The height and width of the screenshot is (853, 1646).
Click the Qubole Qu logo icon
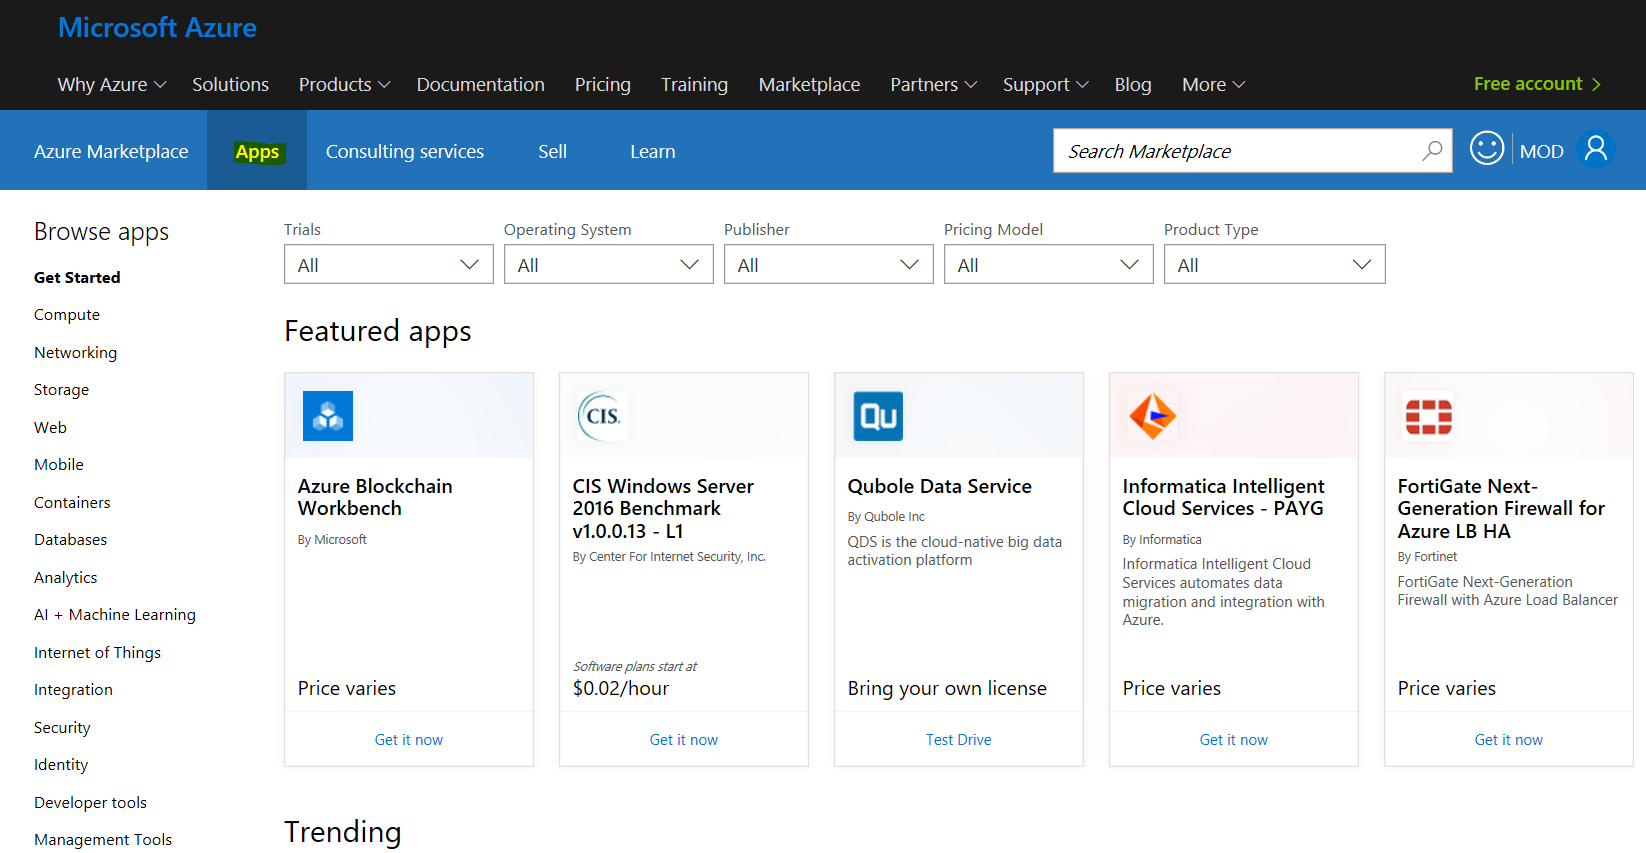coord(878,416)
